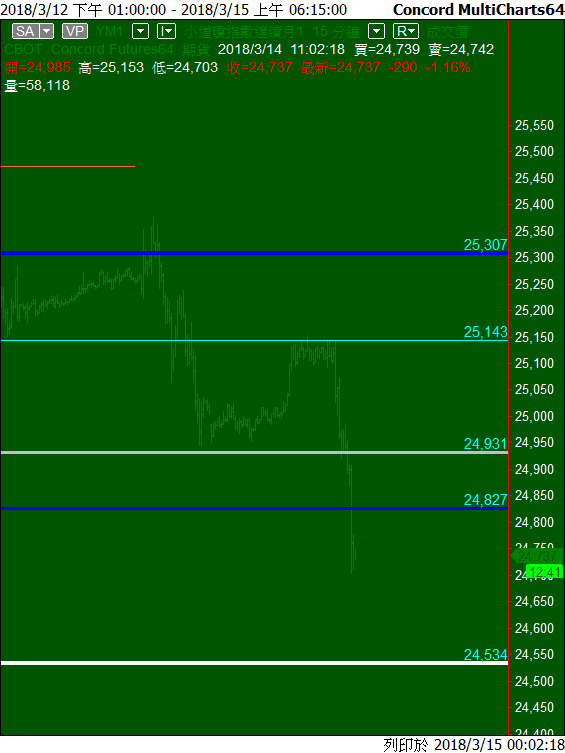
Task: Open the dropdown after 15 分鐘 interval
Action: 376,32
